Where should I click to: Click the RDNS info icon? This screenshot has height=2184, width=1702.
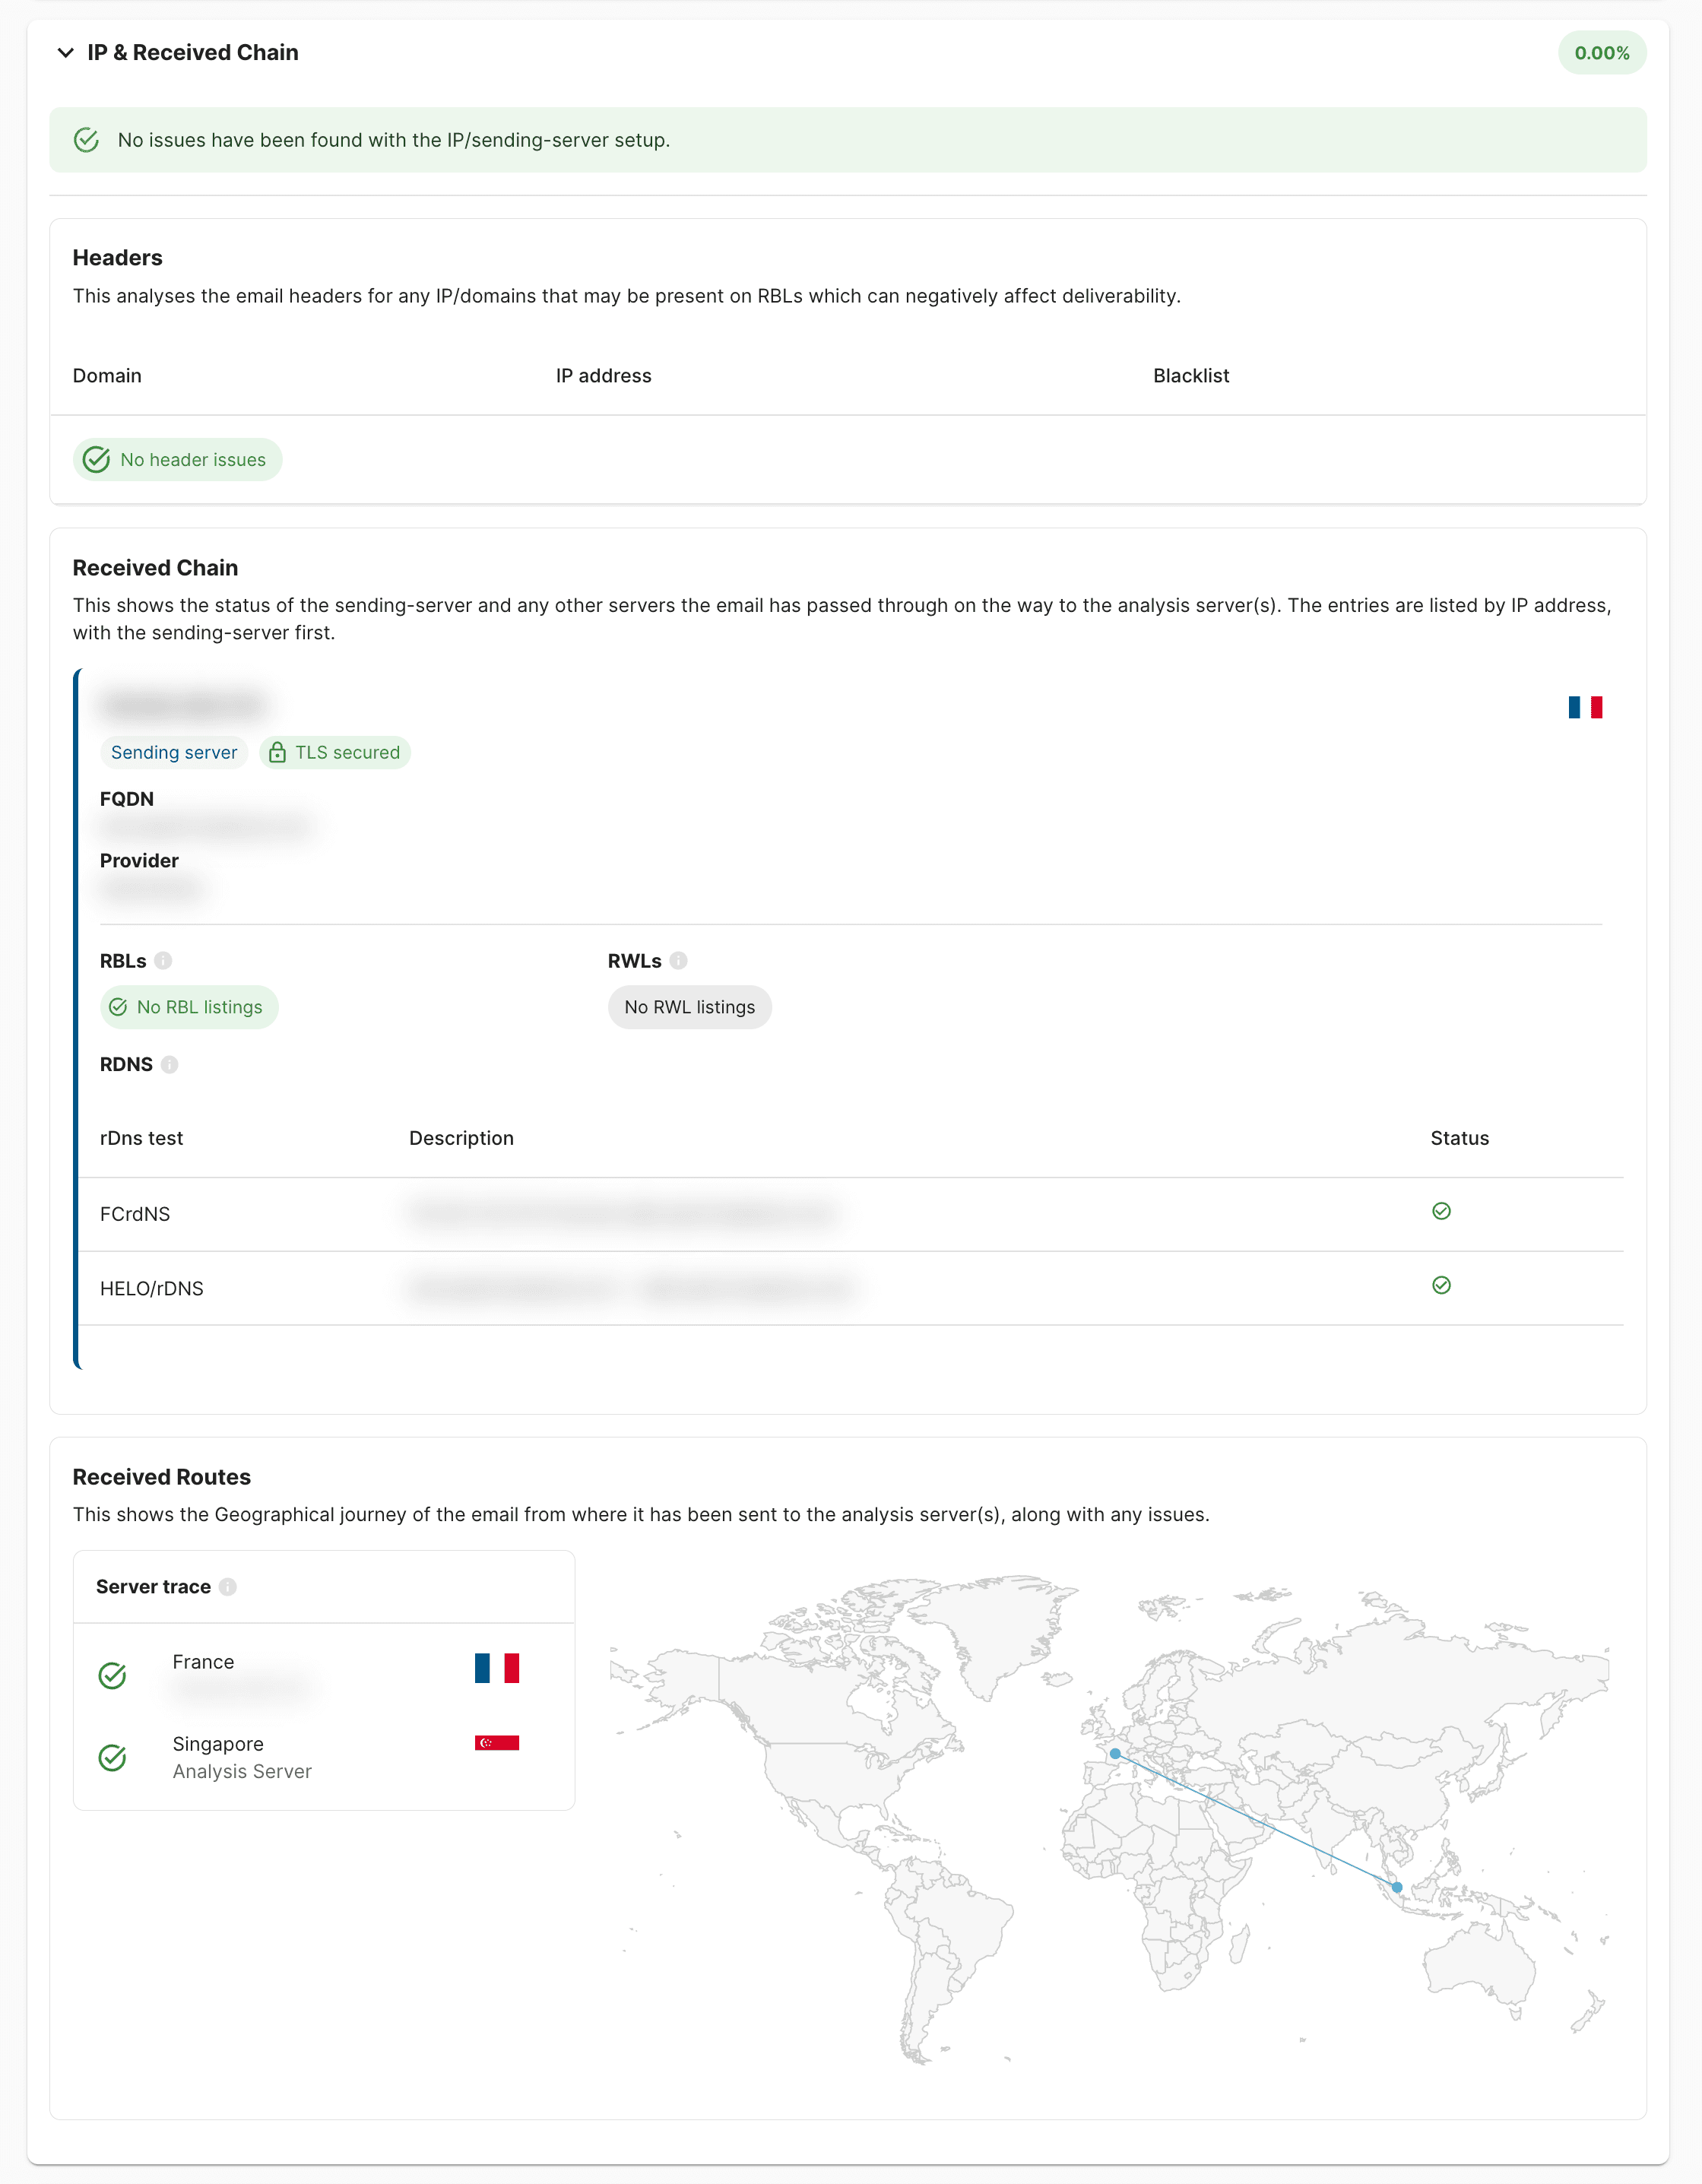pos(170,1065)
